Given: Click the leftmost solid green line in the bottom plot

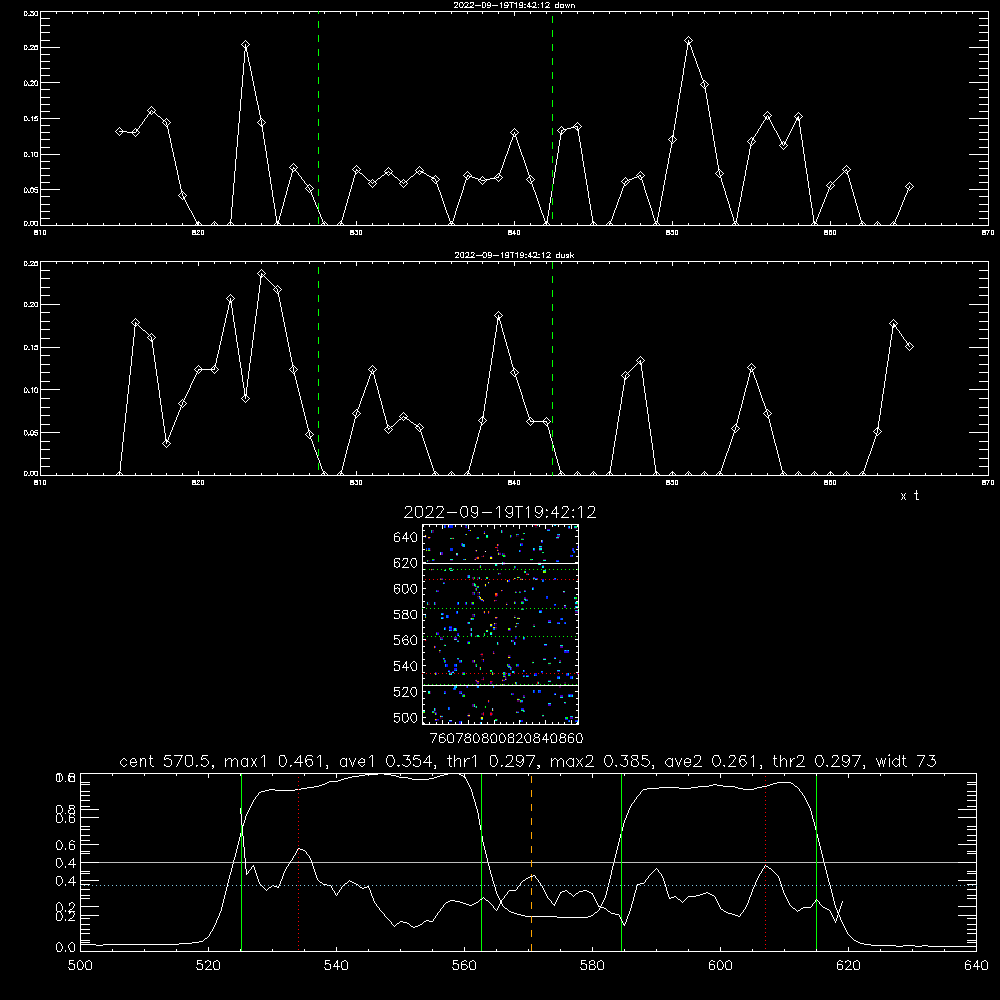Looking at the screenshot, I should tap(241, 861).
